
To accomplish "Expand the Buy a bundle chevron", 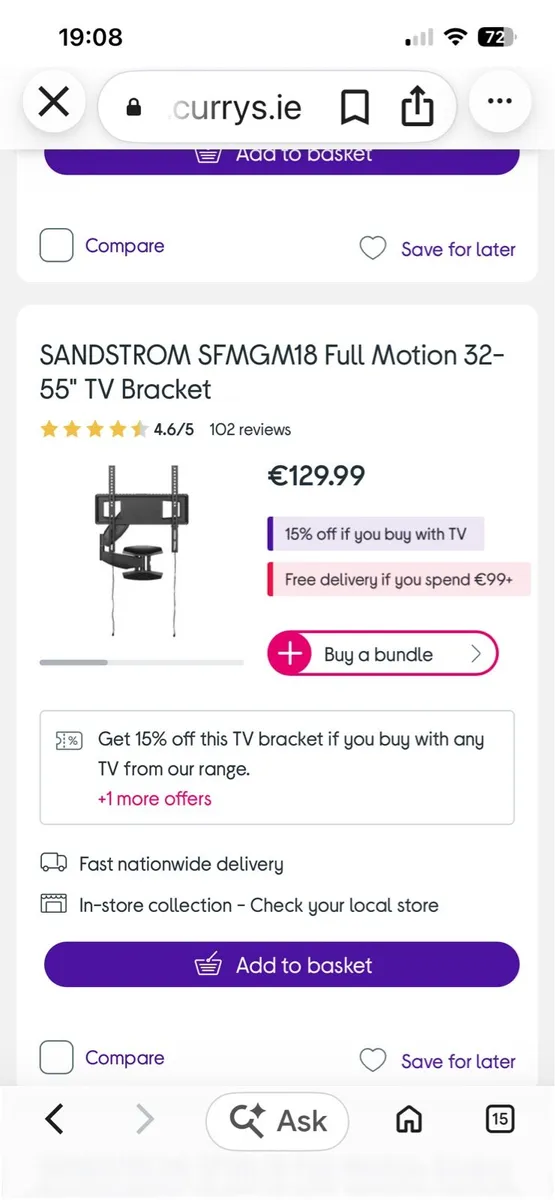I will pyautogui.click(x=476, y=654).
